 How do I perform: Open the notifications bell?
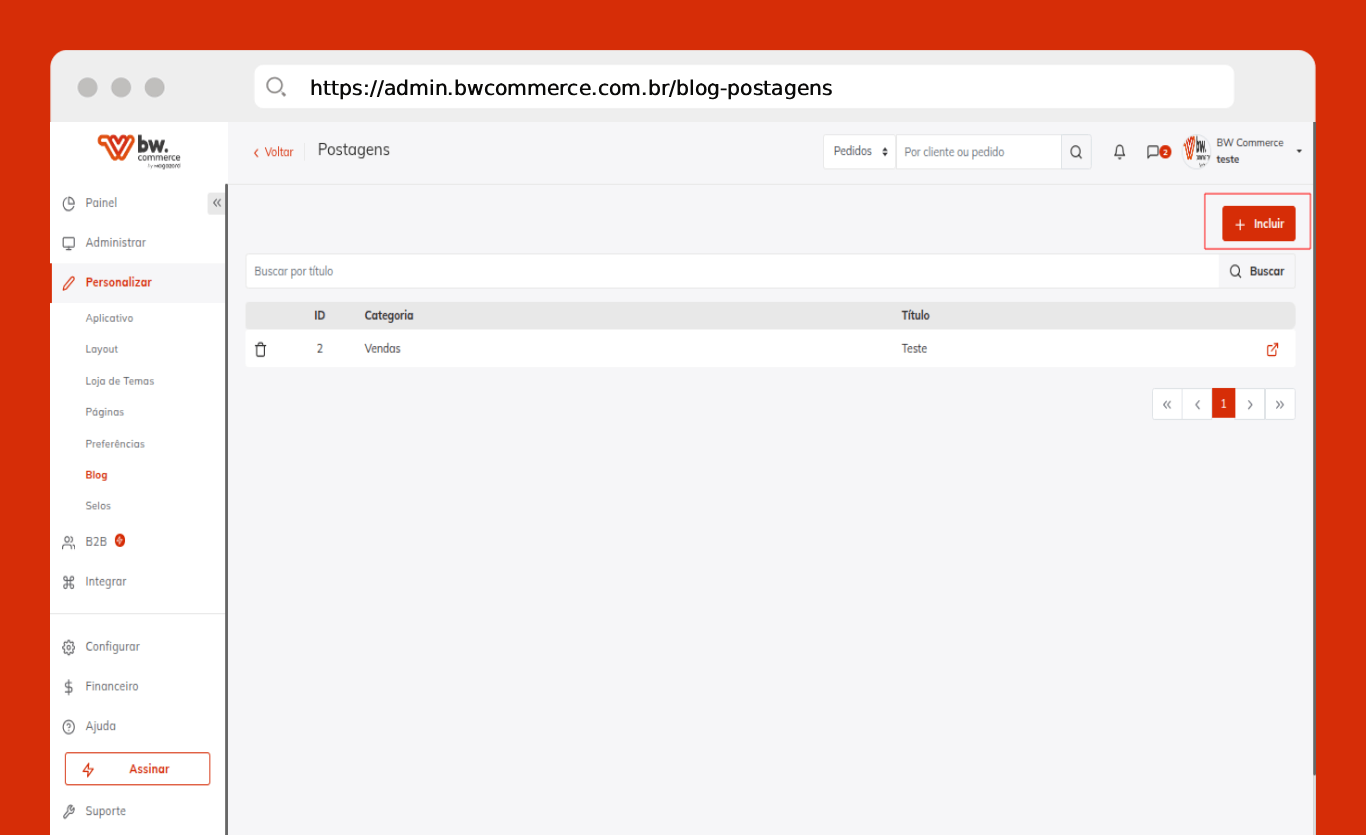click(1120, 152)
